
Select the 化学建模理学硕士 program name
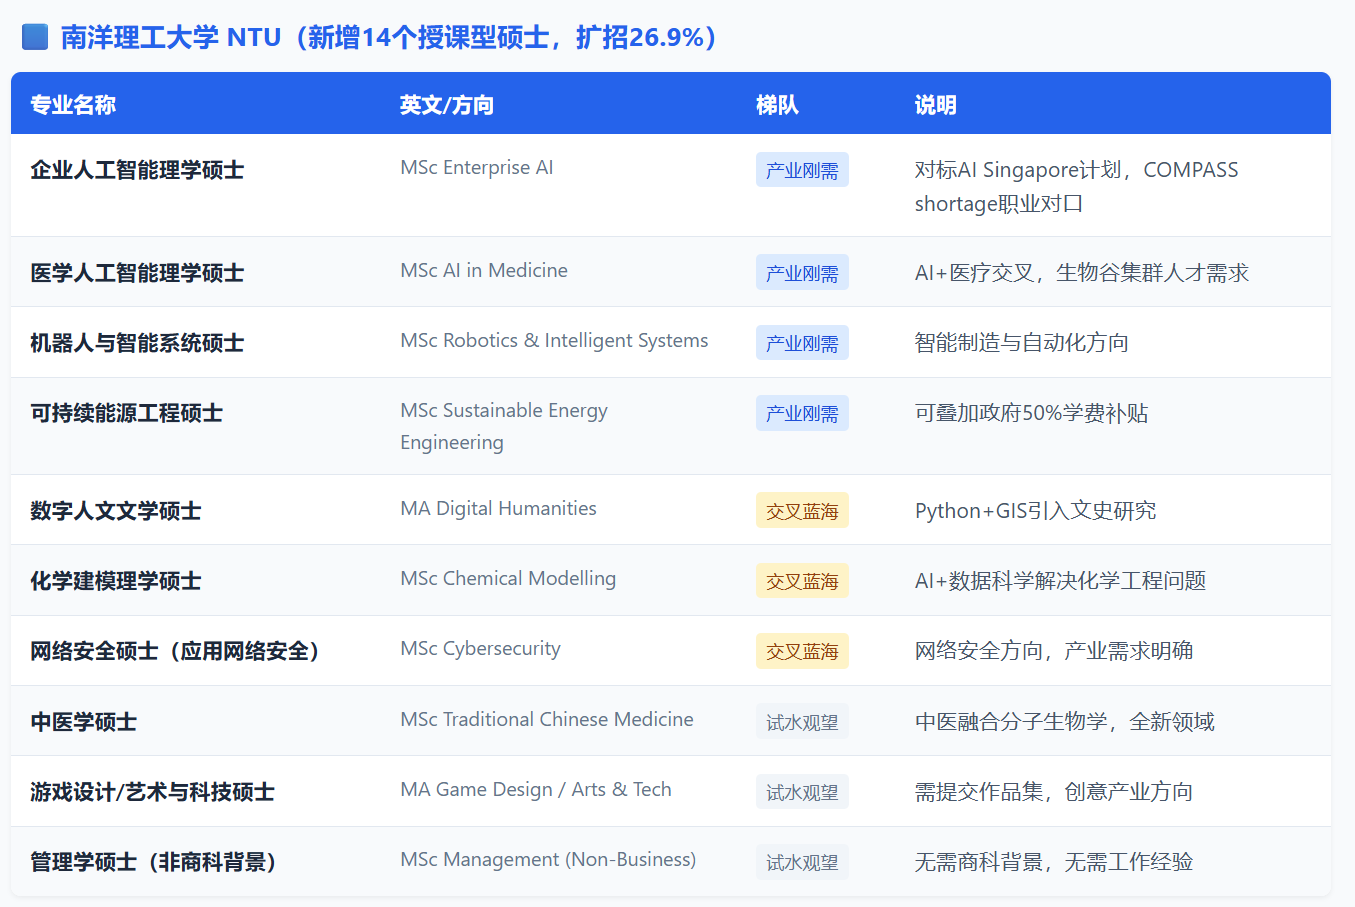(116, 581)
